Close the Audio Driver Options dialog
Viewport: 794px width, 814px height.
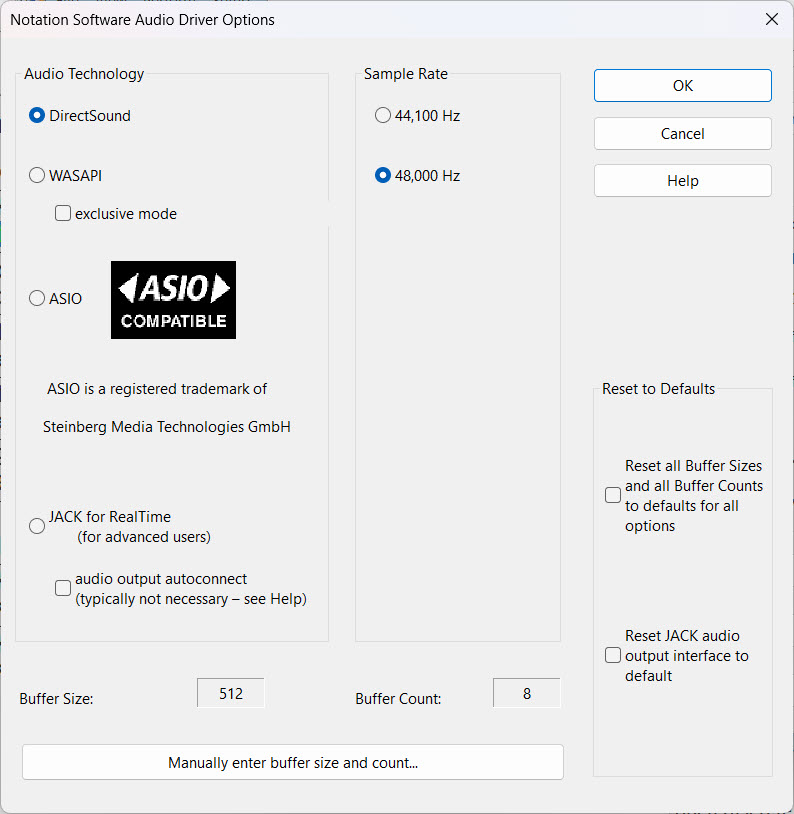pos(771,19)
